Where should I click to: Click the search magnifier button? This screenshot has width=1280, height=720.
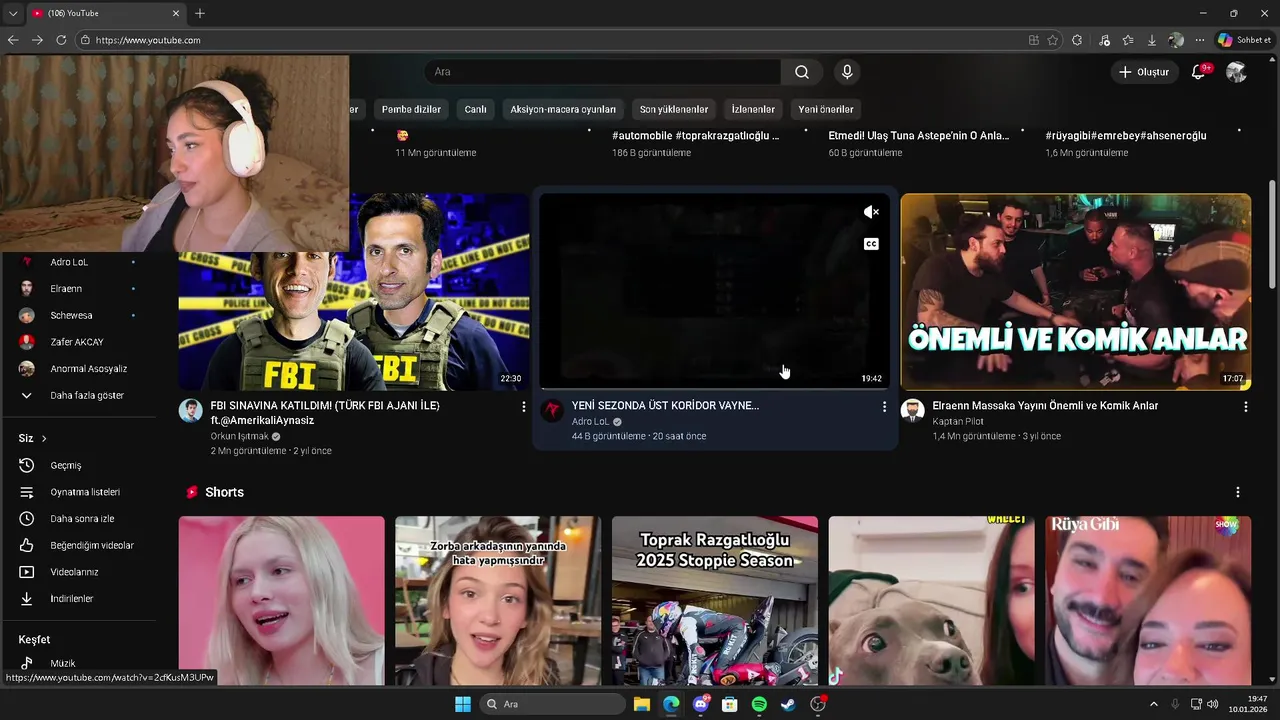tap(802, 72)
